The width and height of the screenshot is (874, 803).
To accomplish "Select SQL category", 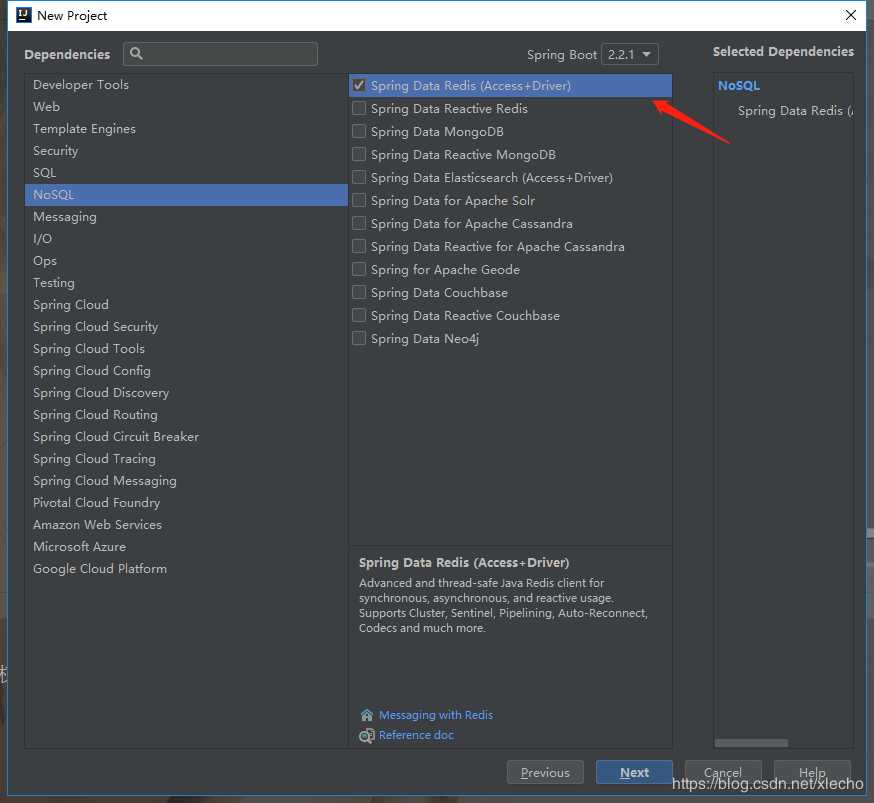I will (186, 173).
